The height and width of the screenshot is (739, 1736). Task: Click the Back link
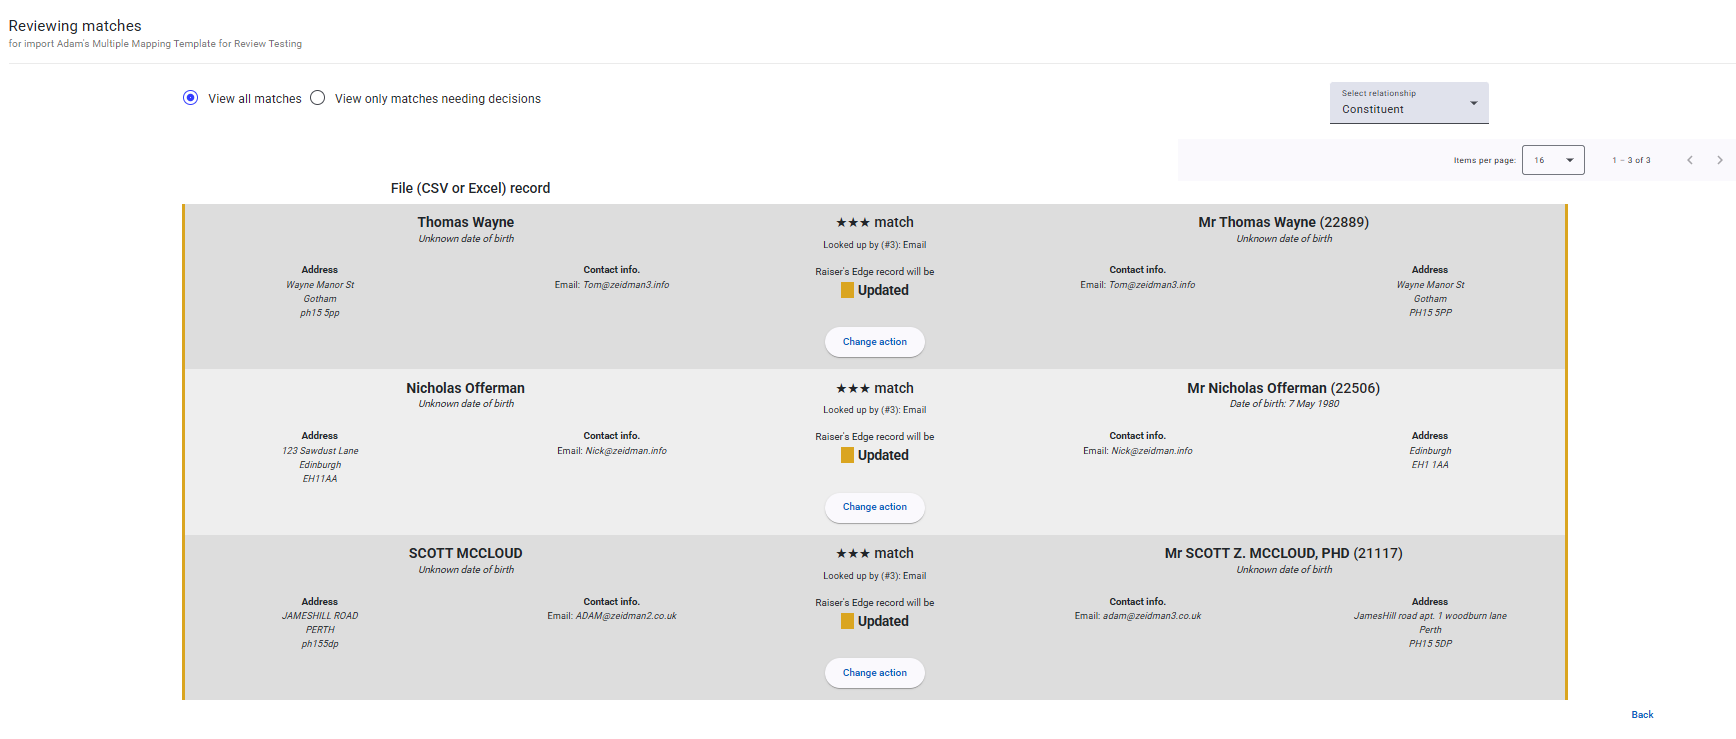1642,715
